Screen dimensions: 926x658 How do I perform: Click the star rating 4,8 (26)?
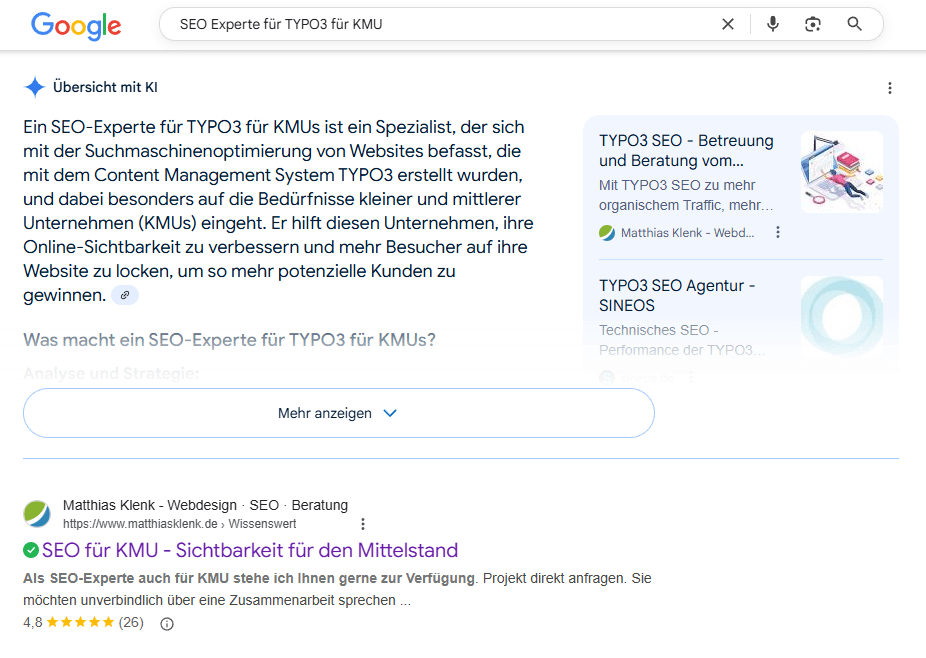click(83, 623)
